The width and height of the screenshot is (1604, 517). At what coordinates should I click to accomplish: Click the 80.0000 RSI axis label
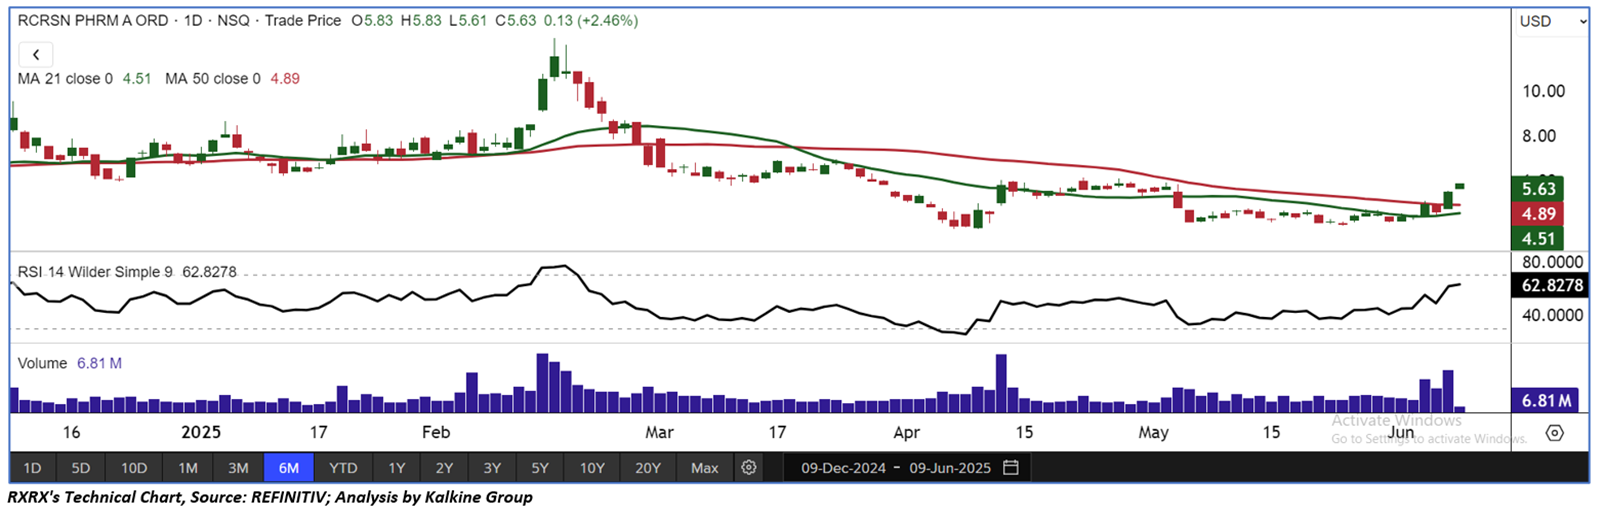click(1552, 262)
